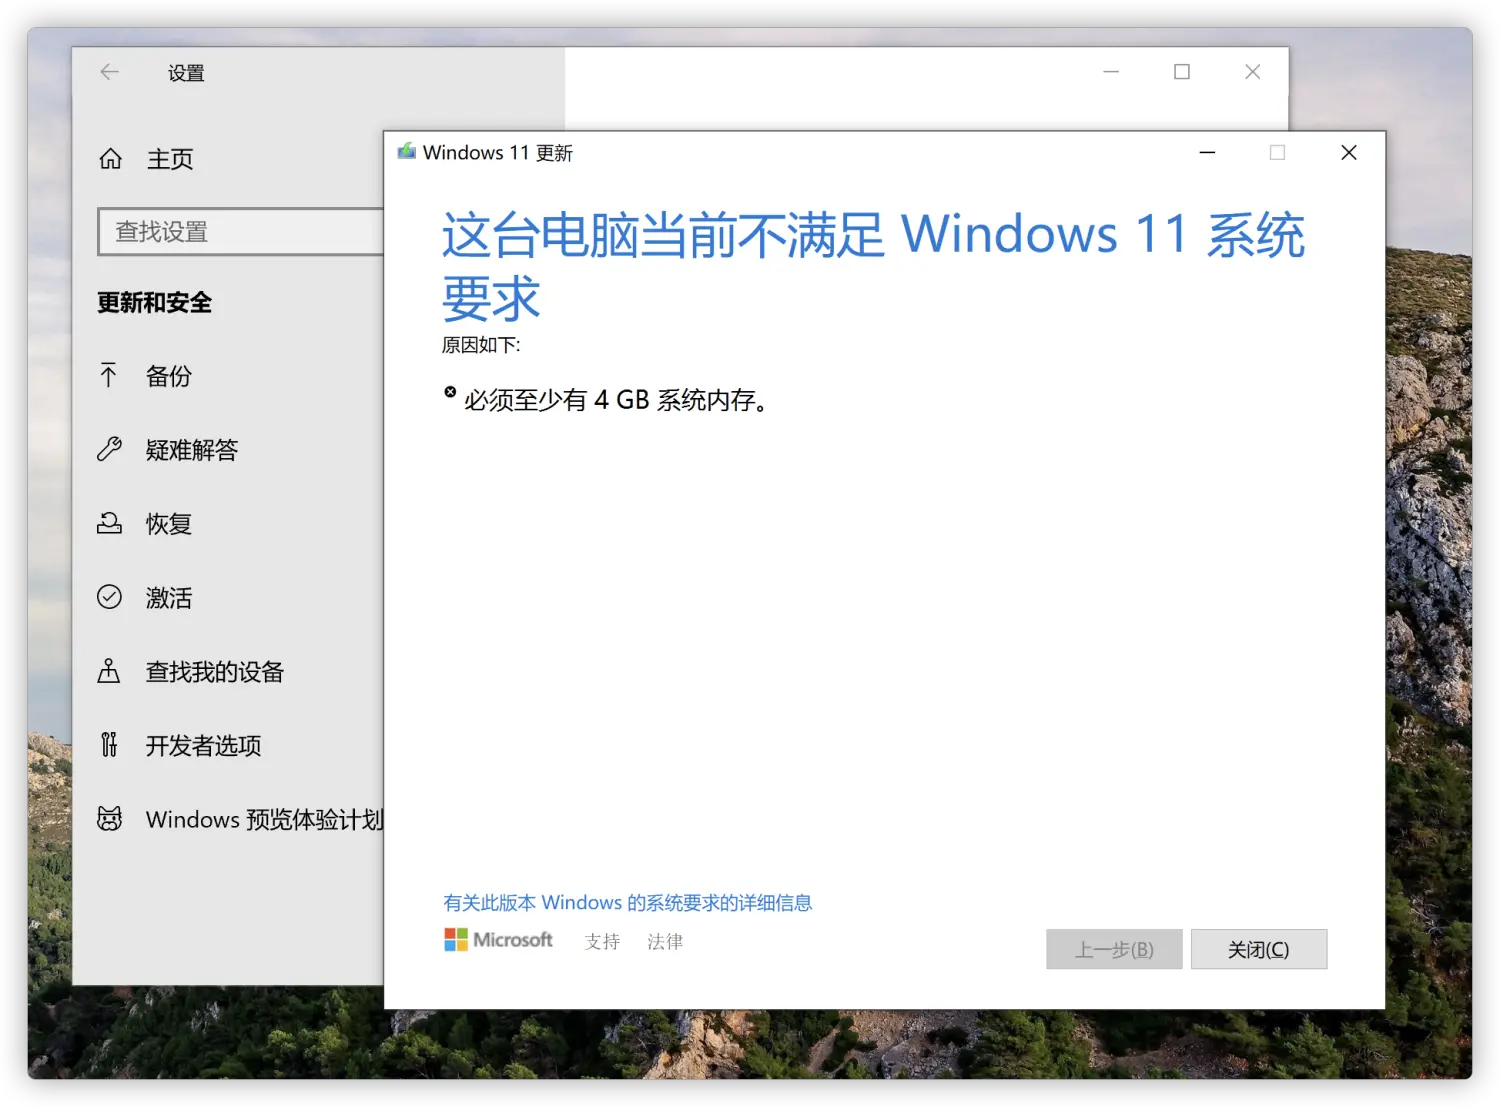Minimize the Settings window
The height and width of the screenshot is (1107, 1500).
1111,72
